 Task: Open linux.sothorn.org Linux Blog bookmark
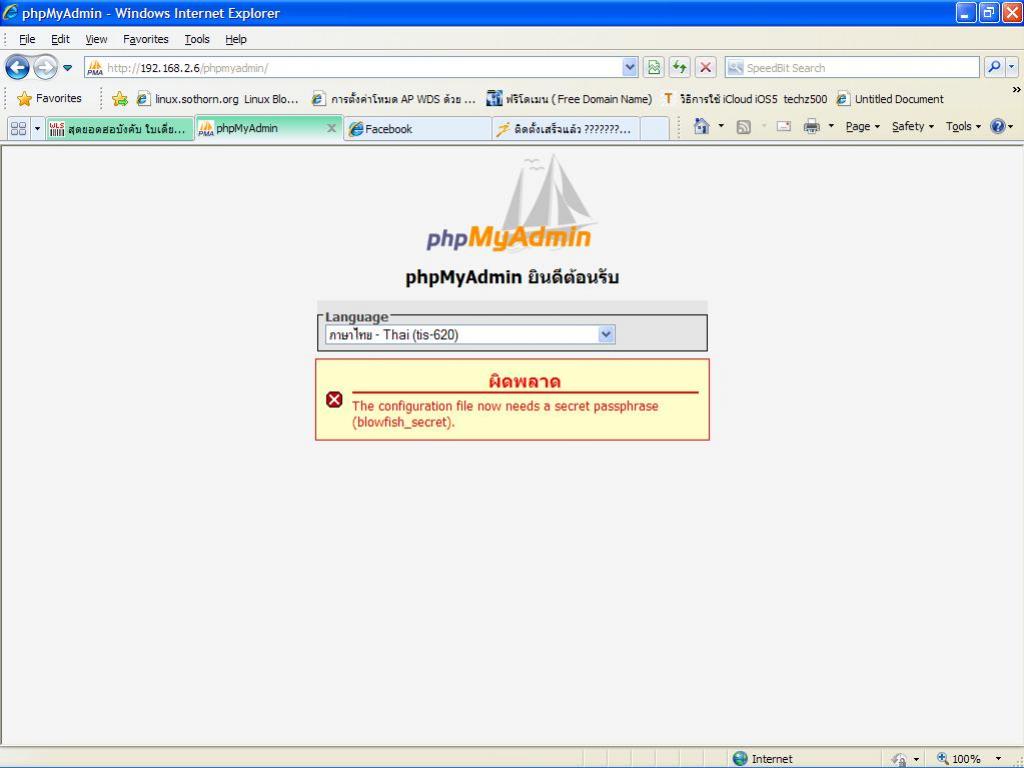click(x=217, y=99)
